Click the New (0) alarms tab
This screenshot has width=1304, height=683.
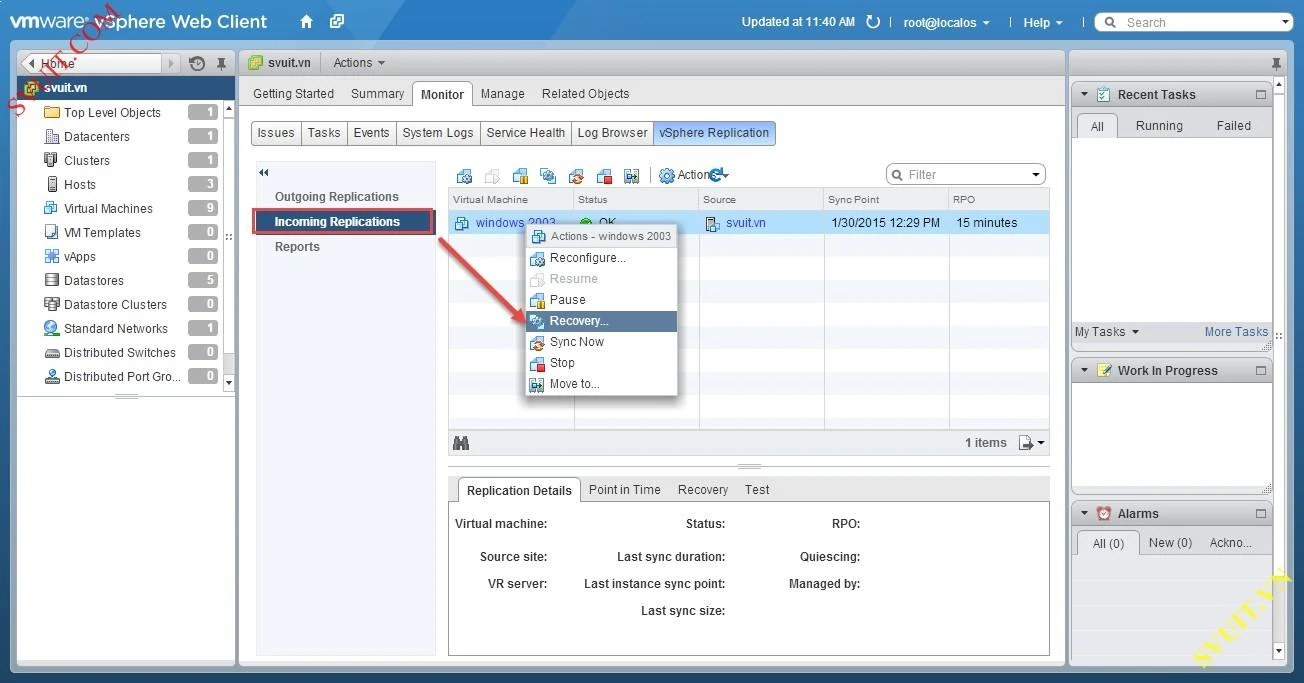(x=1170, y=543)
